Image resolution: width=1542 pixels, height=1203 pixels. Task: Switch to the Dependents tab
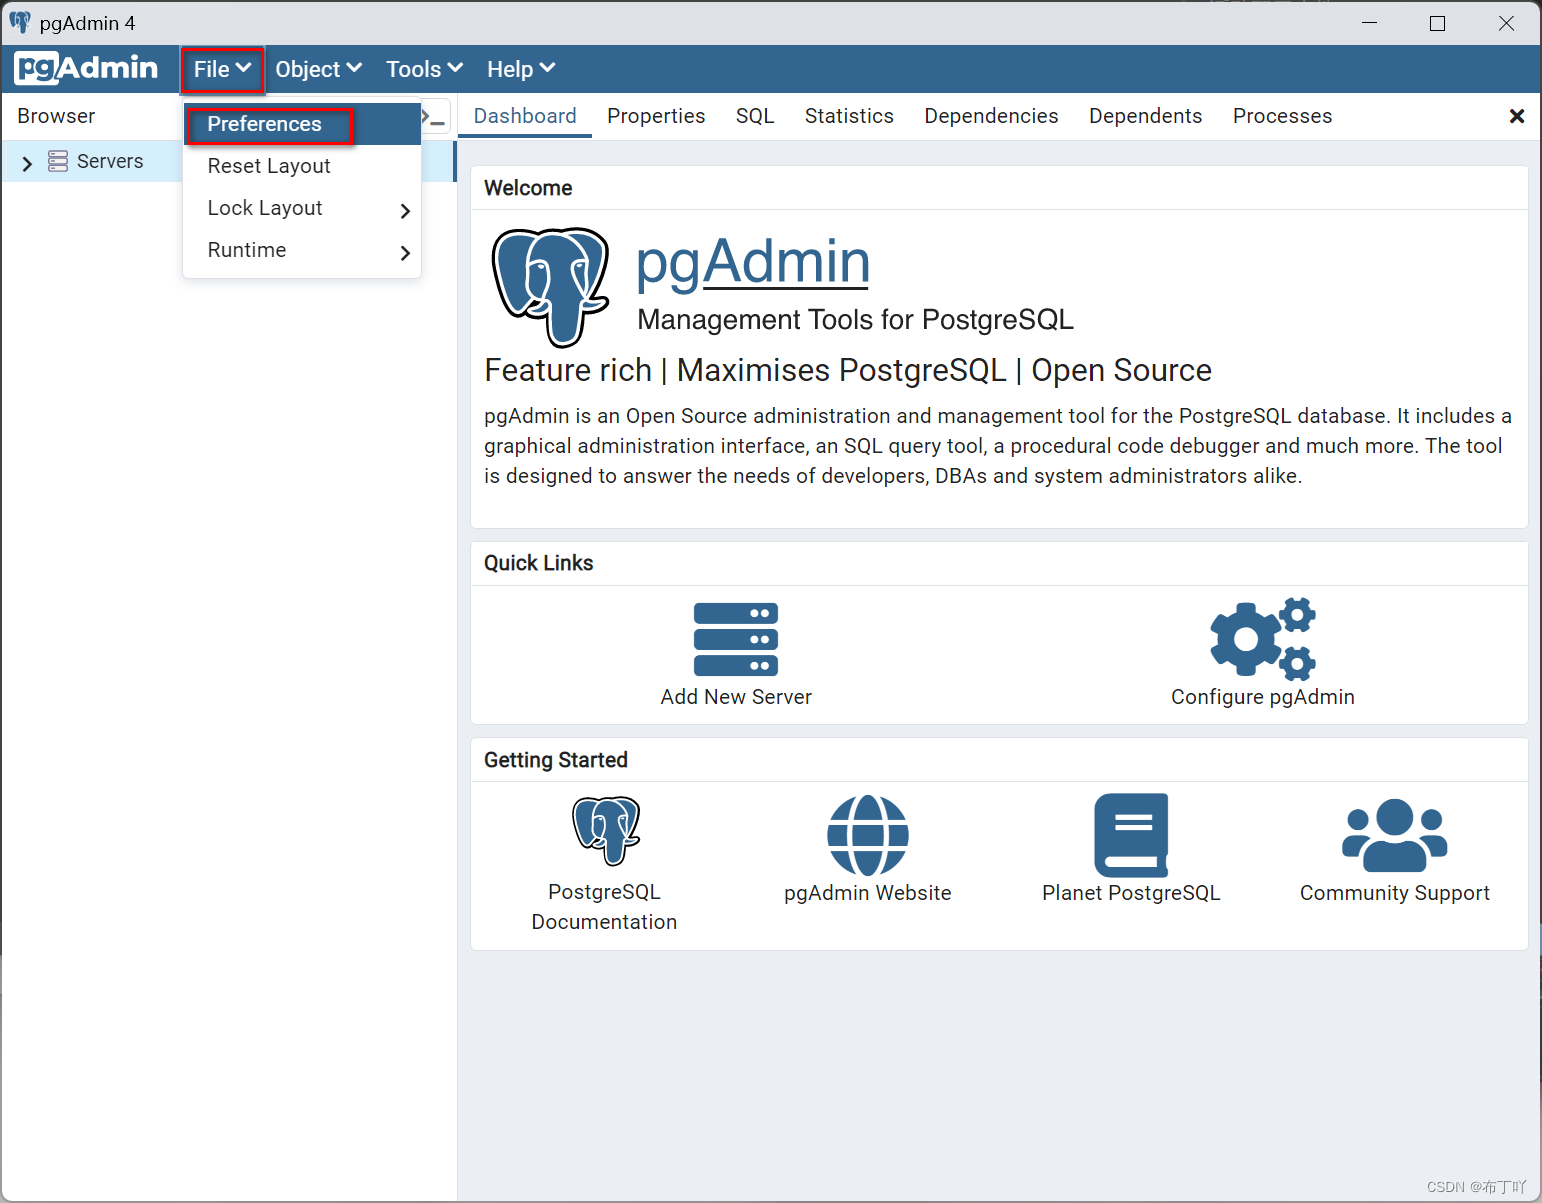pos(1145,116)
